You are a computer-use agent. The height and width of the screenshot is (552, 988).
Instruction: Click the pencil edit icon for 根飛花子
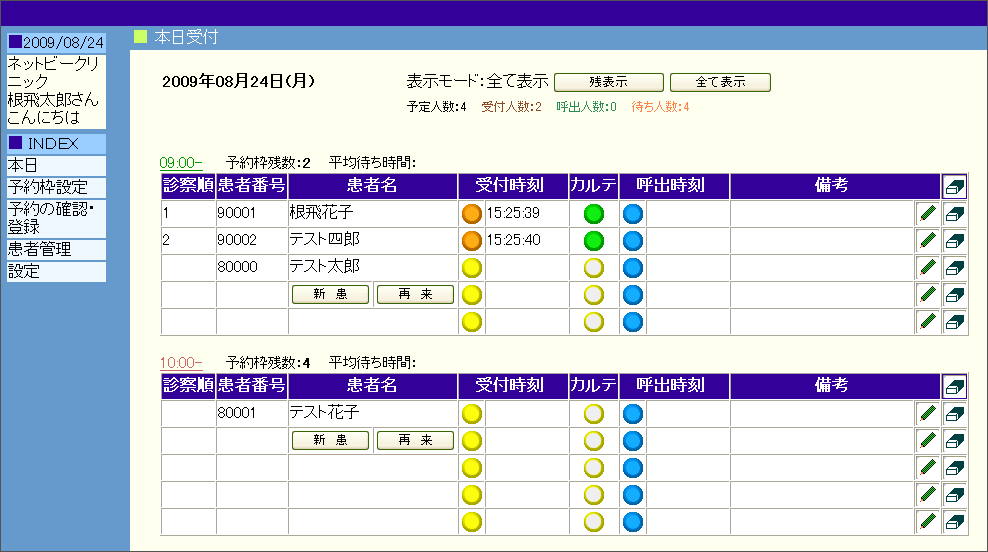click(x=927, y=214)
